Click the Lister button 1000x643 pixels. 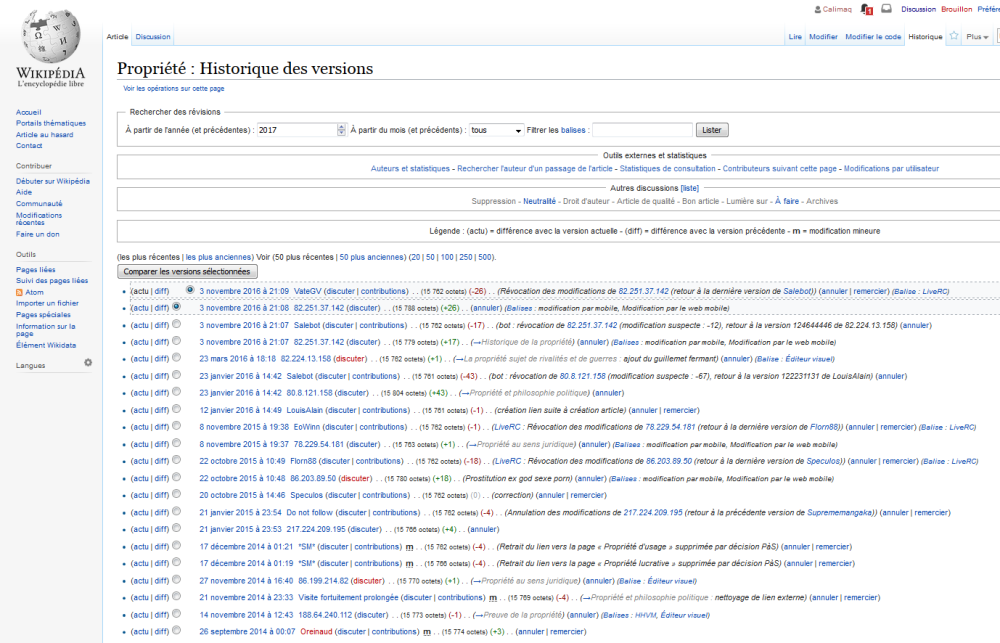tap(712, 130)
